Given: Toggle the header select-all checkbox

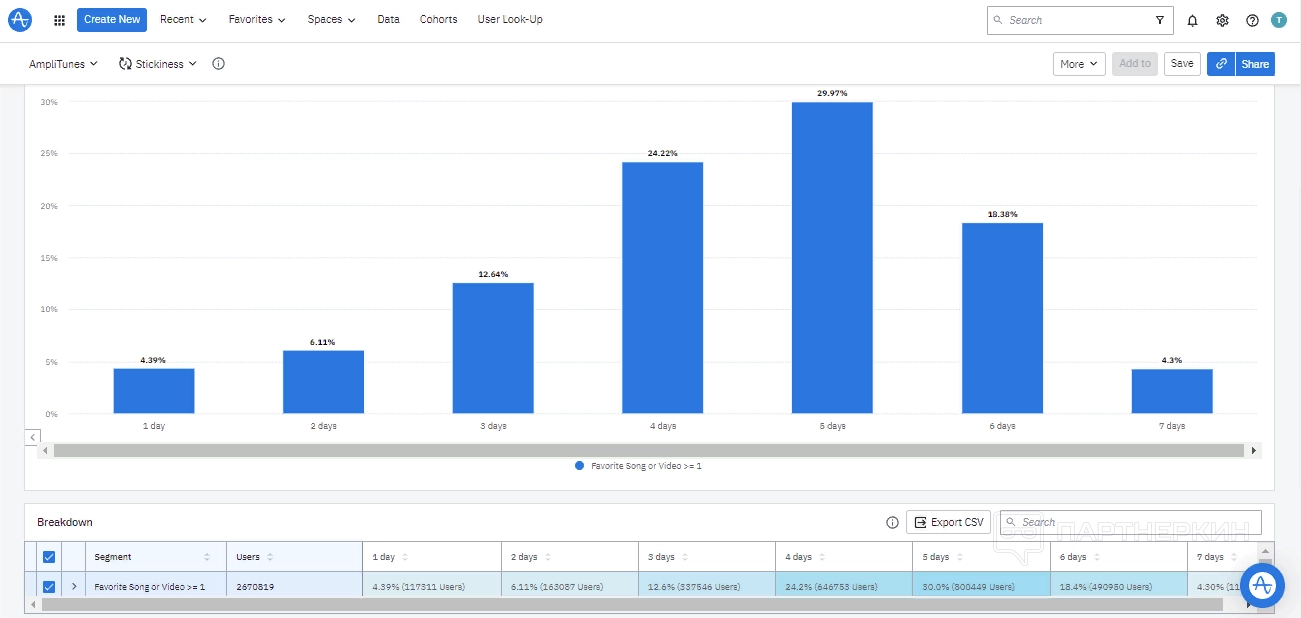Looking at the screenshot, I should point(48,557).
